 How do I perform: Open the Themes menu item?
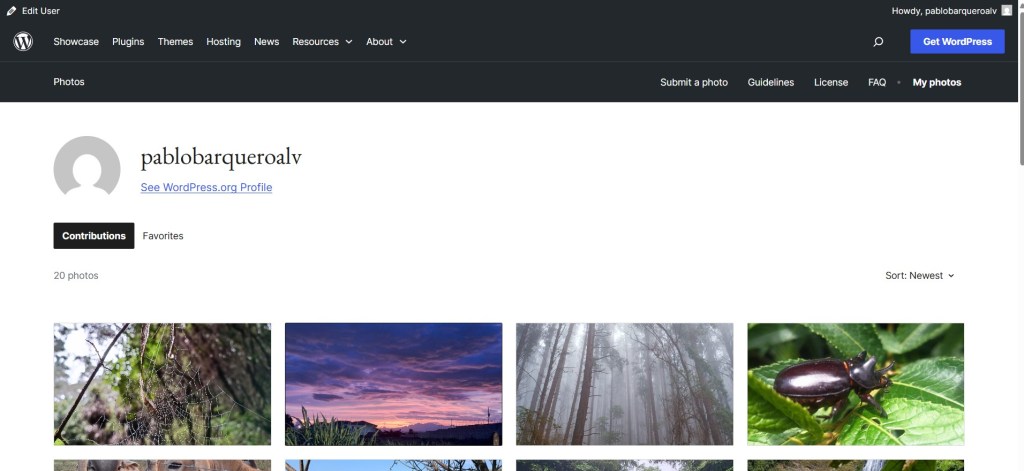click(x=175, y=41)
